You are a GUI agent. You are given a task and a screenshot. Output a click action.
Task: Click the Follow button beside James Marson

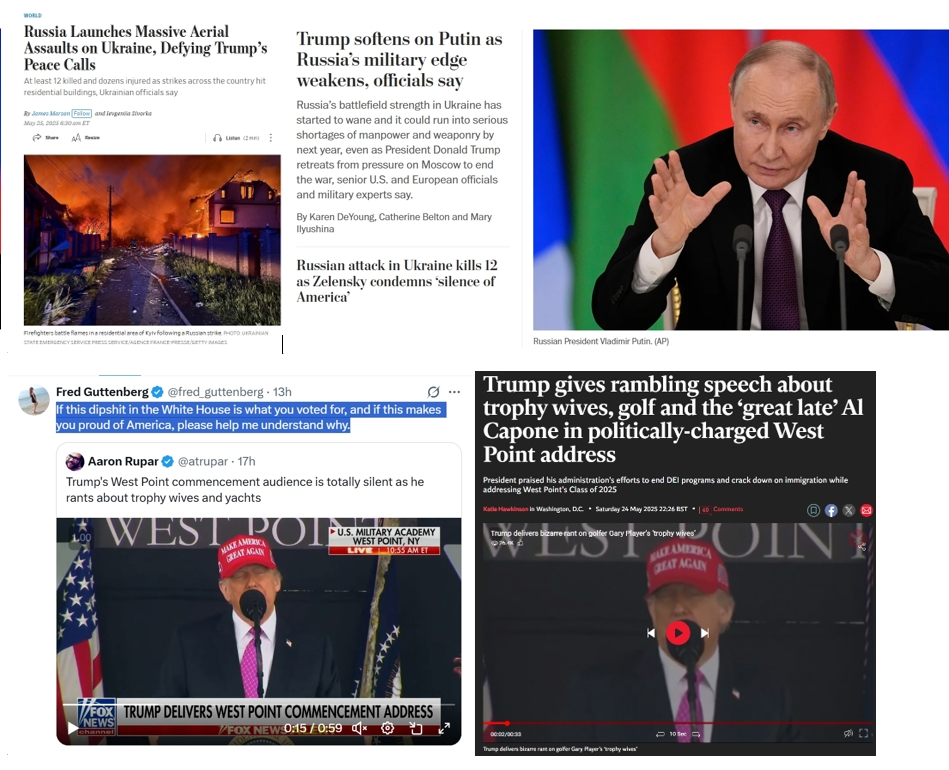pyautogui.click(x=82, y=113)
